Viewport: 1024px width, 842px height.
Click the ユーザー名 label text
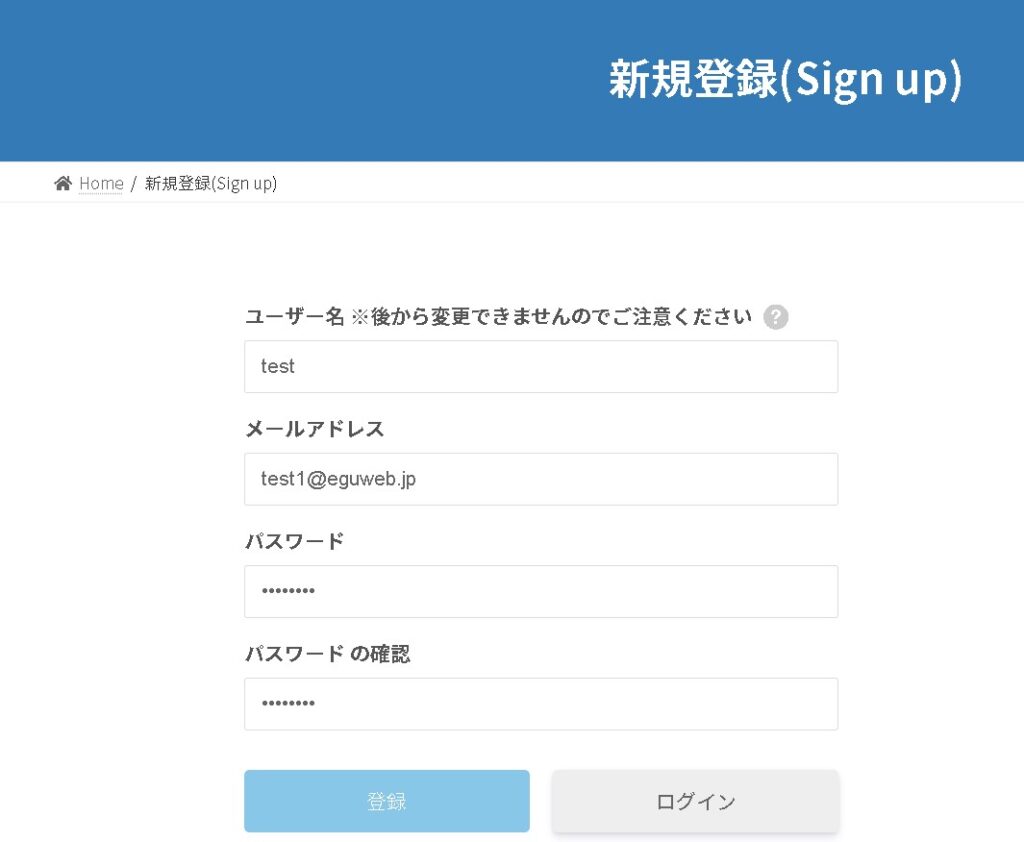pos(294,317)
